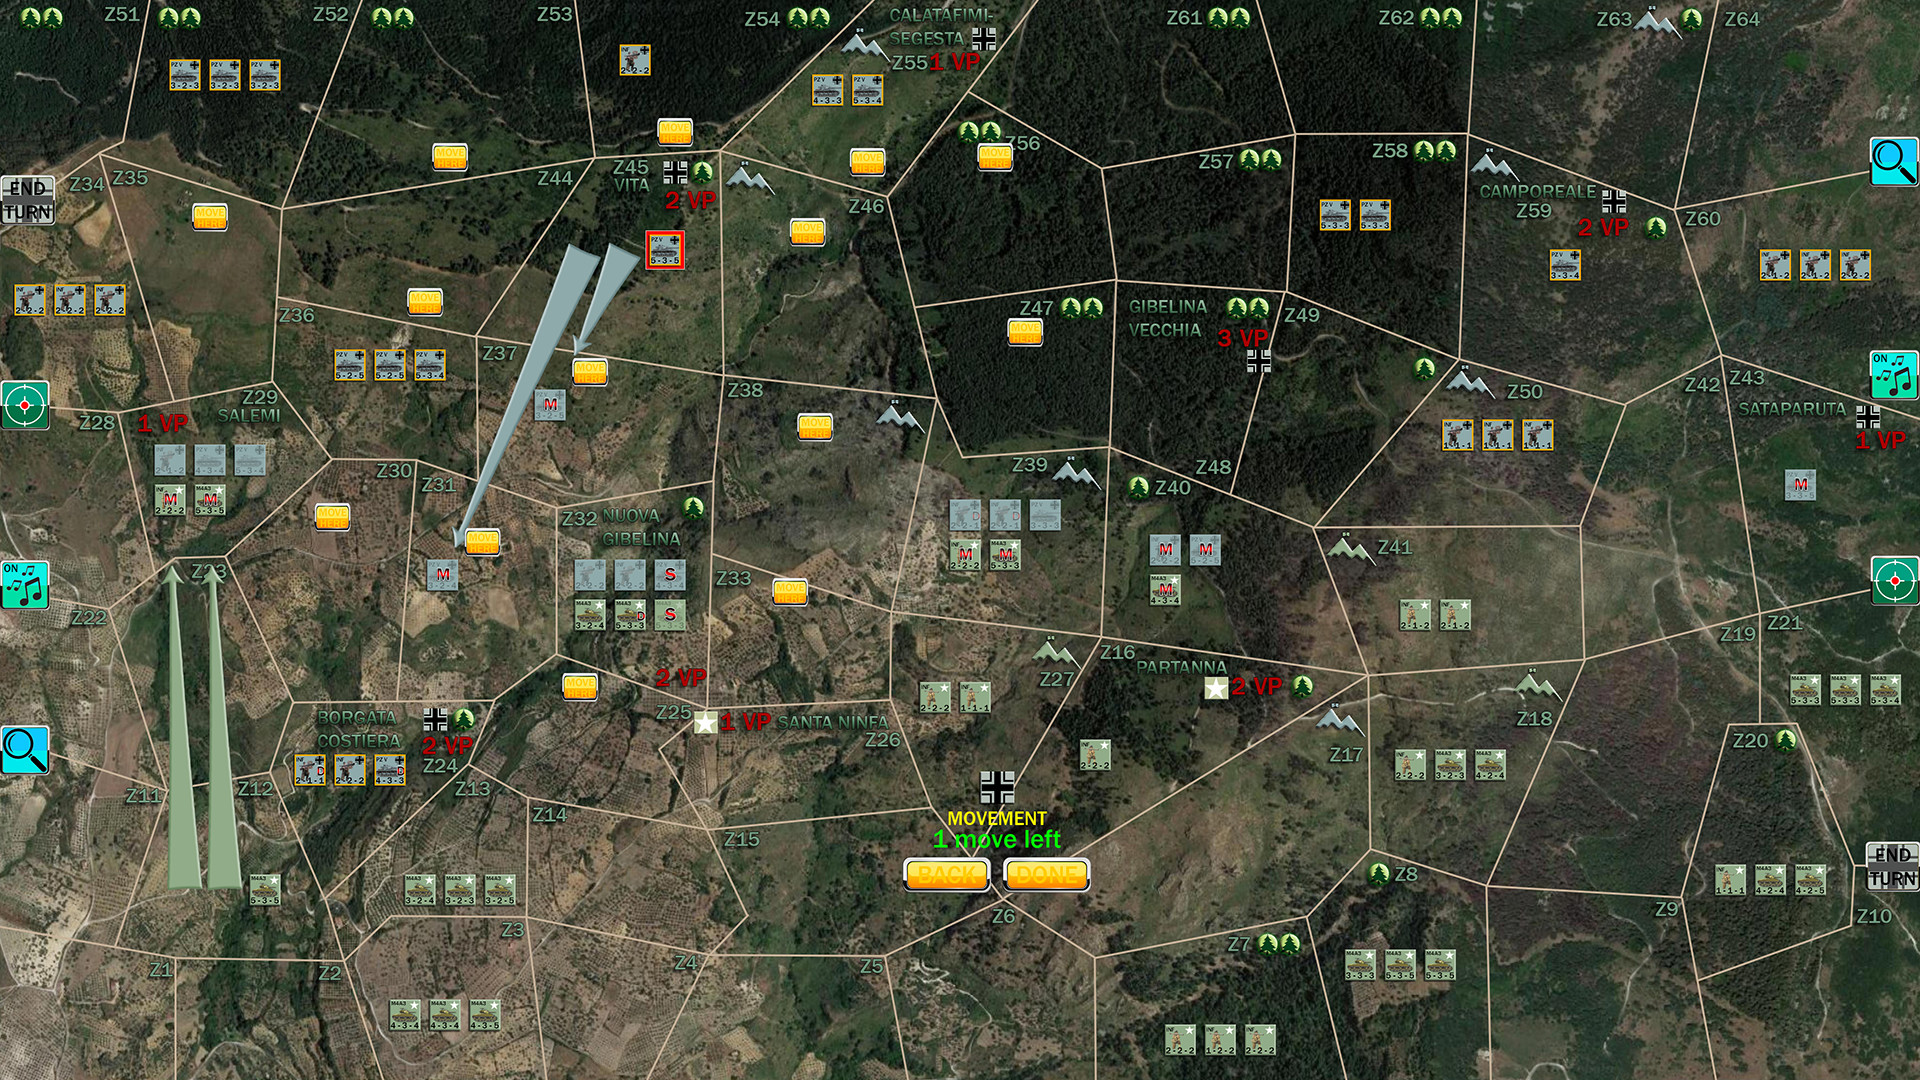Toggle the music ON icon near Z43
Viewport: 1920px width, 1080px height.
pyautogui.click(x=1894, y=375)
